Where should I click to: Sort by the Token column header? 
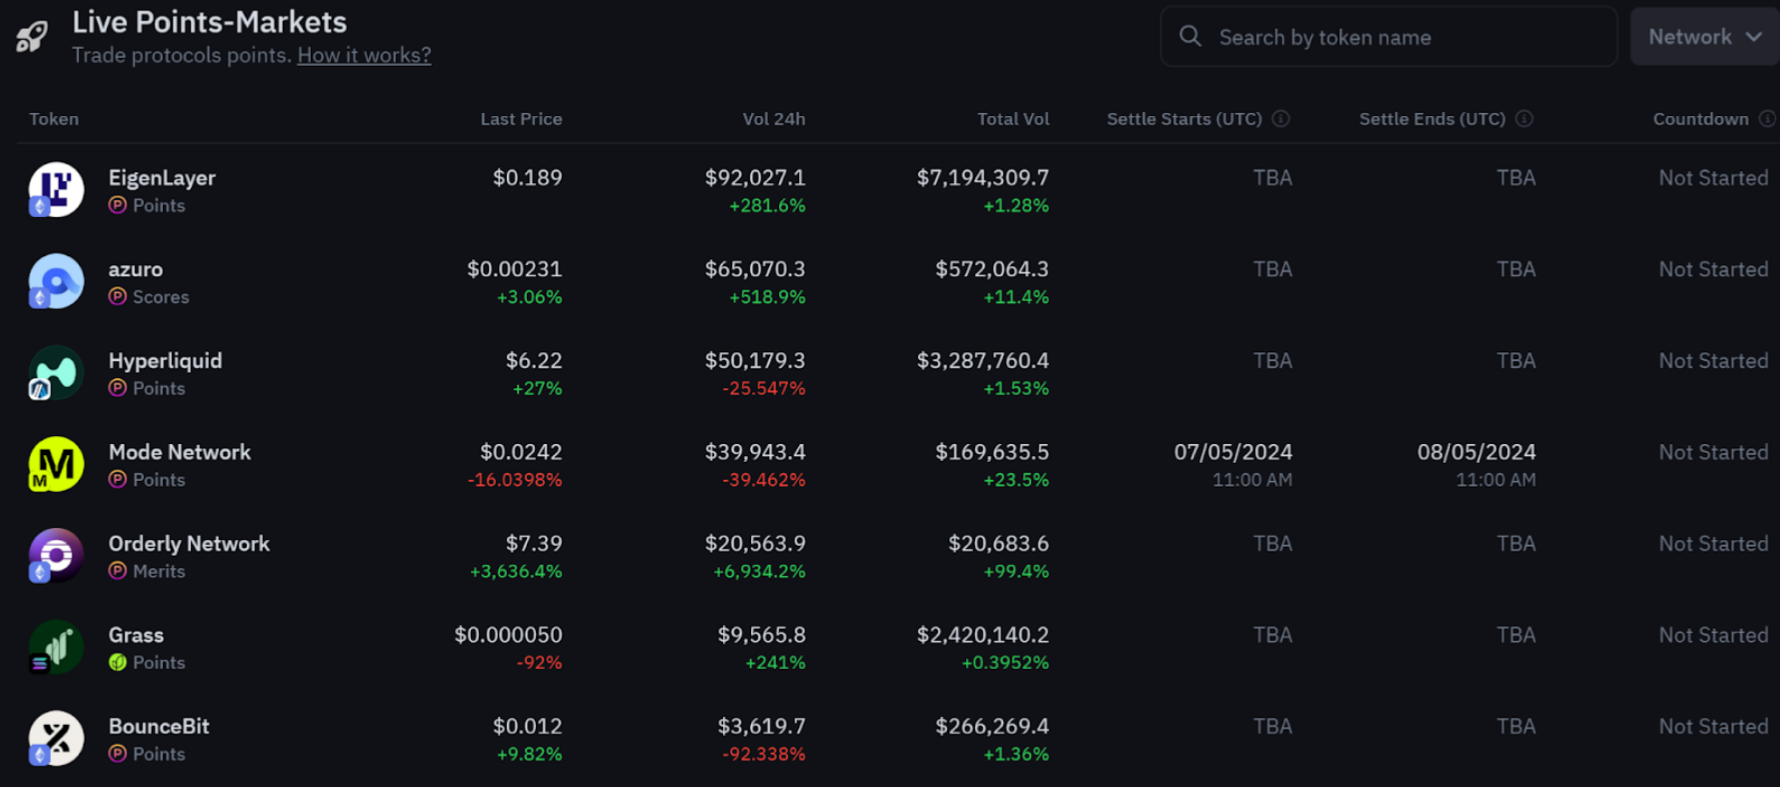54,119
